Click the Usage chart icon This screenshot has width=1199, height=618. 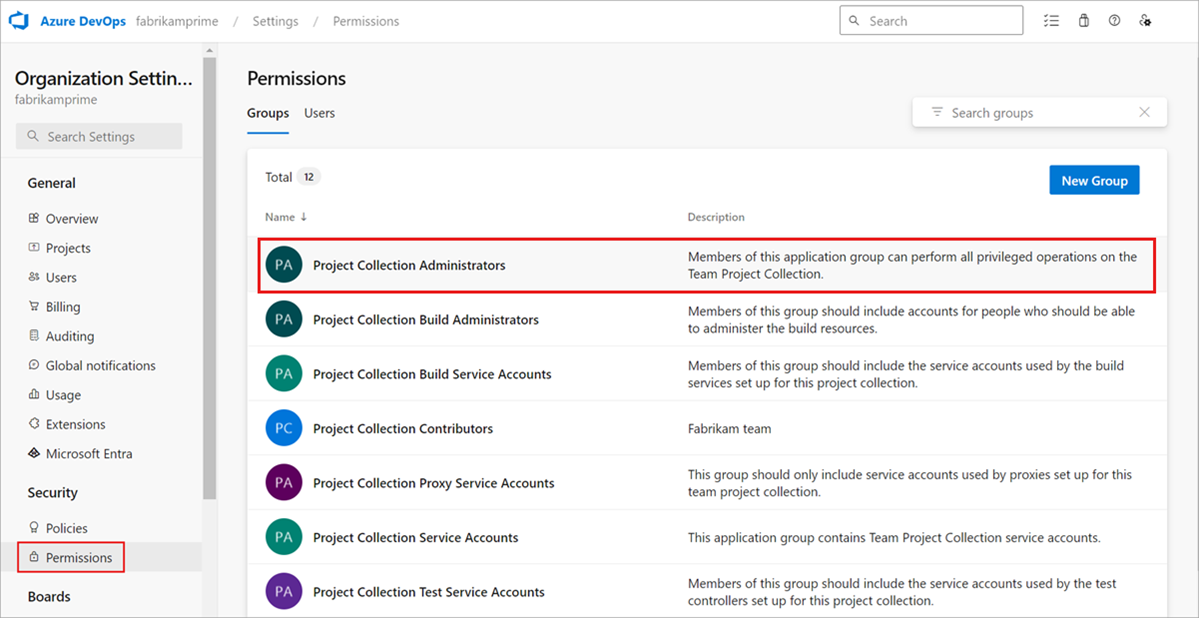(33, 395)
